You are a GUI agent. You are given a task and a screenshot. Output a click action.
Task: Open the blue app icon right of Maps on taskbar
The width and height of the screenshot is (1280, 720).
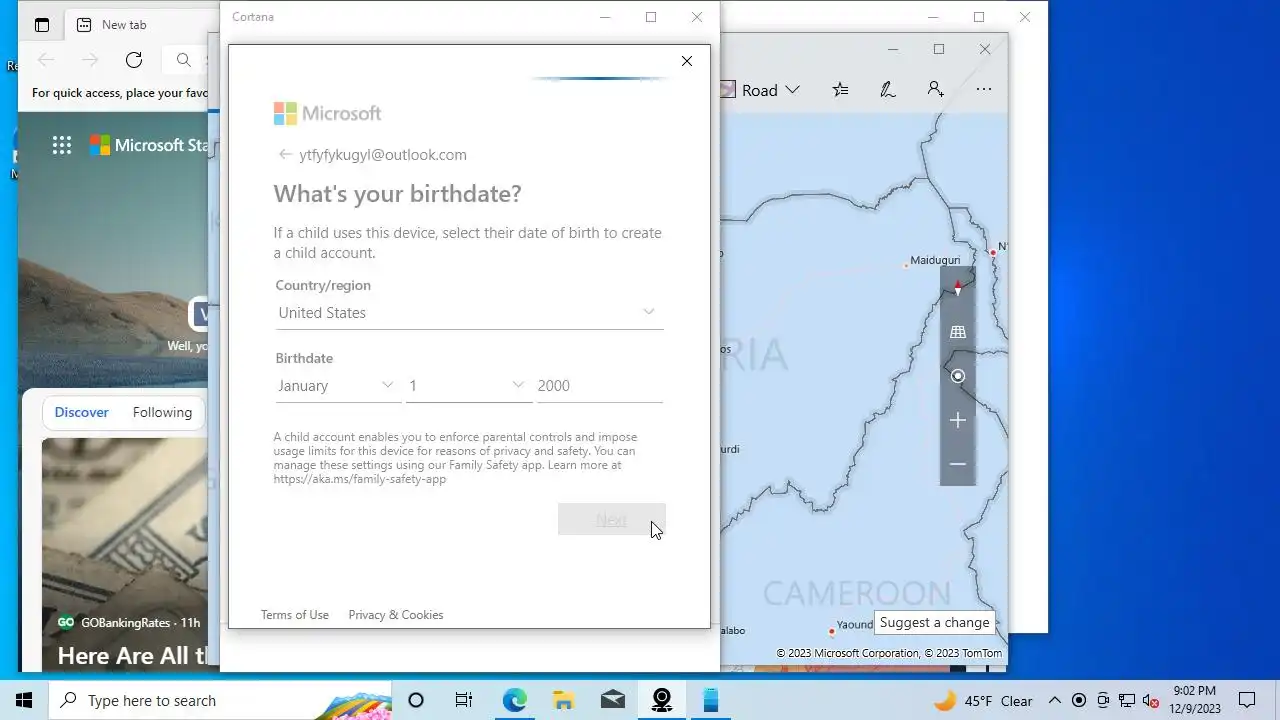click(x=711, y=700)
